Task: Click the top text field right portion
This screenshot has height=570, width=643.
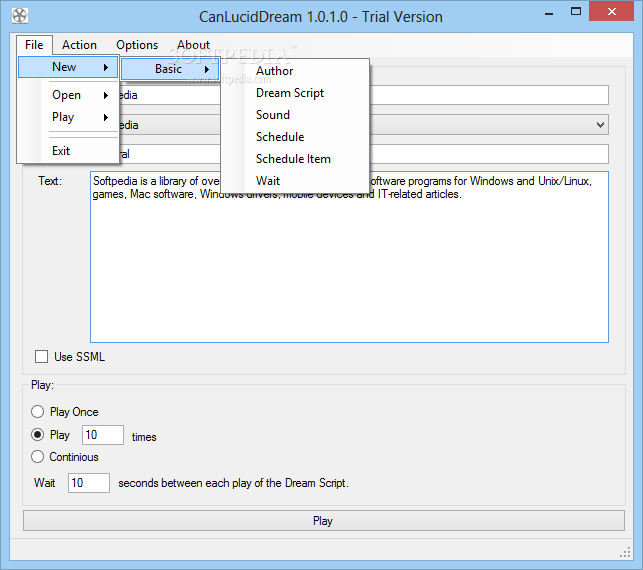Action: tap(489, 95)
